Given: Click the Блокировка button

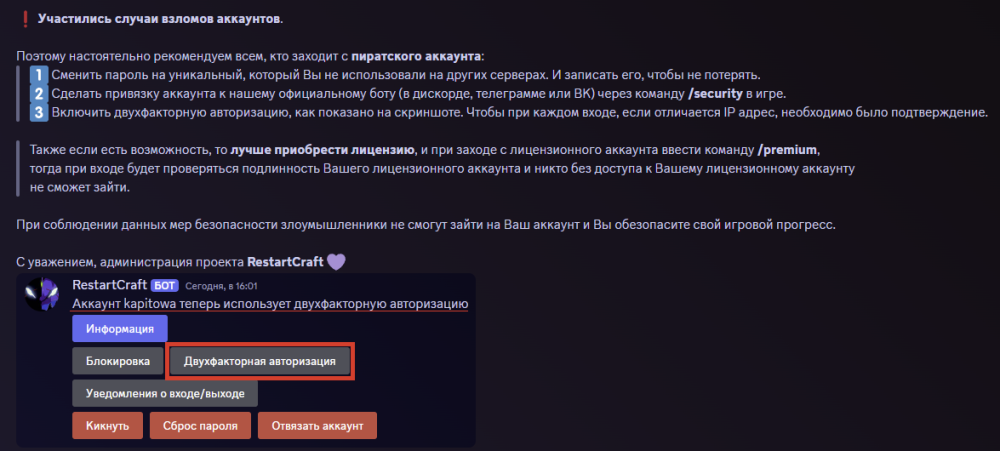Looking at the screenshot, I should (x=118, y=361).
